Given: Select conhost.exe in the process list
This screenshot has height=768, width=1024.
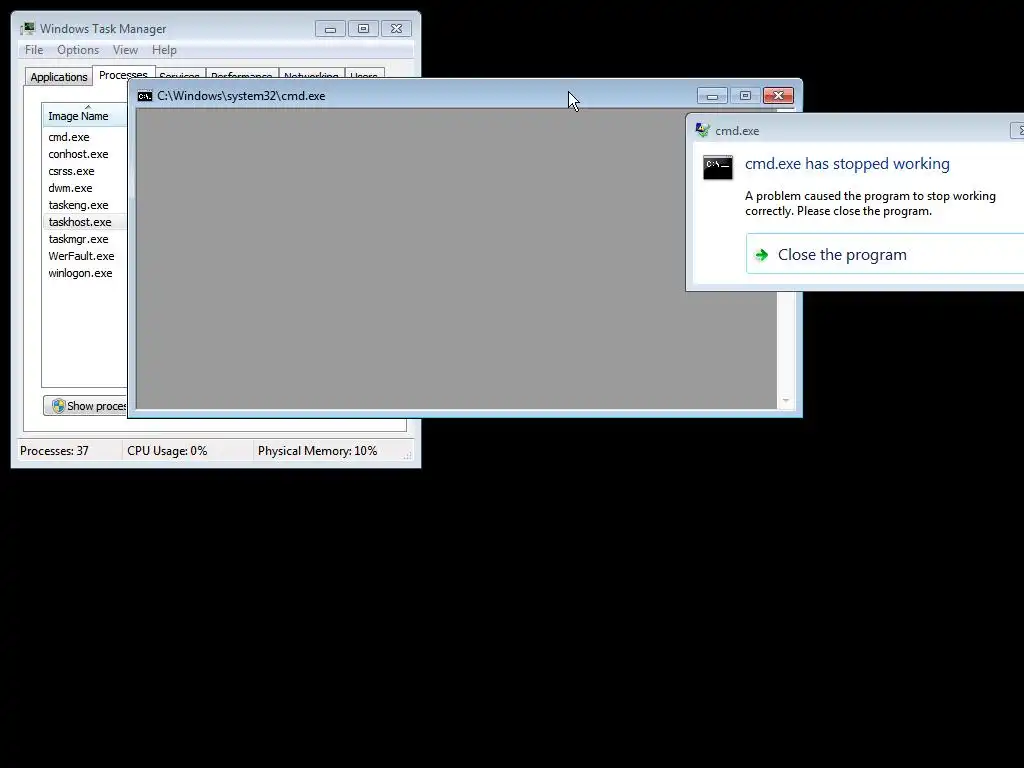Looking at the screenshot, I should 78,154.
